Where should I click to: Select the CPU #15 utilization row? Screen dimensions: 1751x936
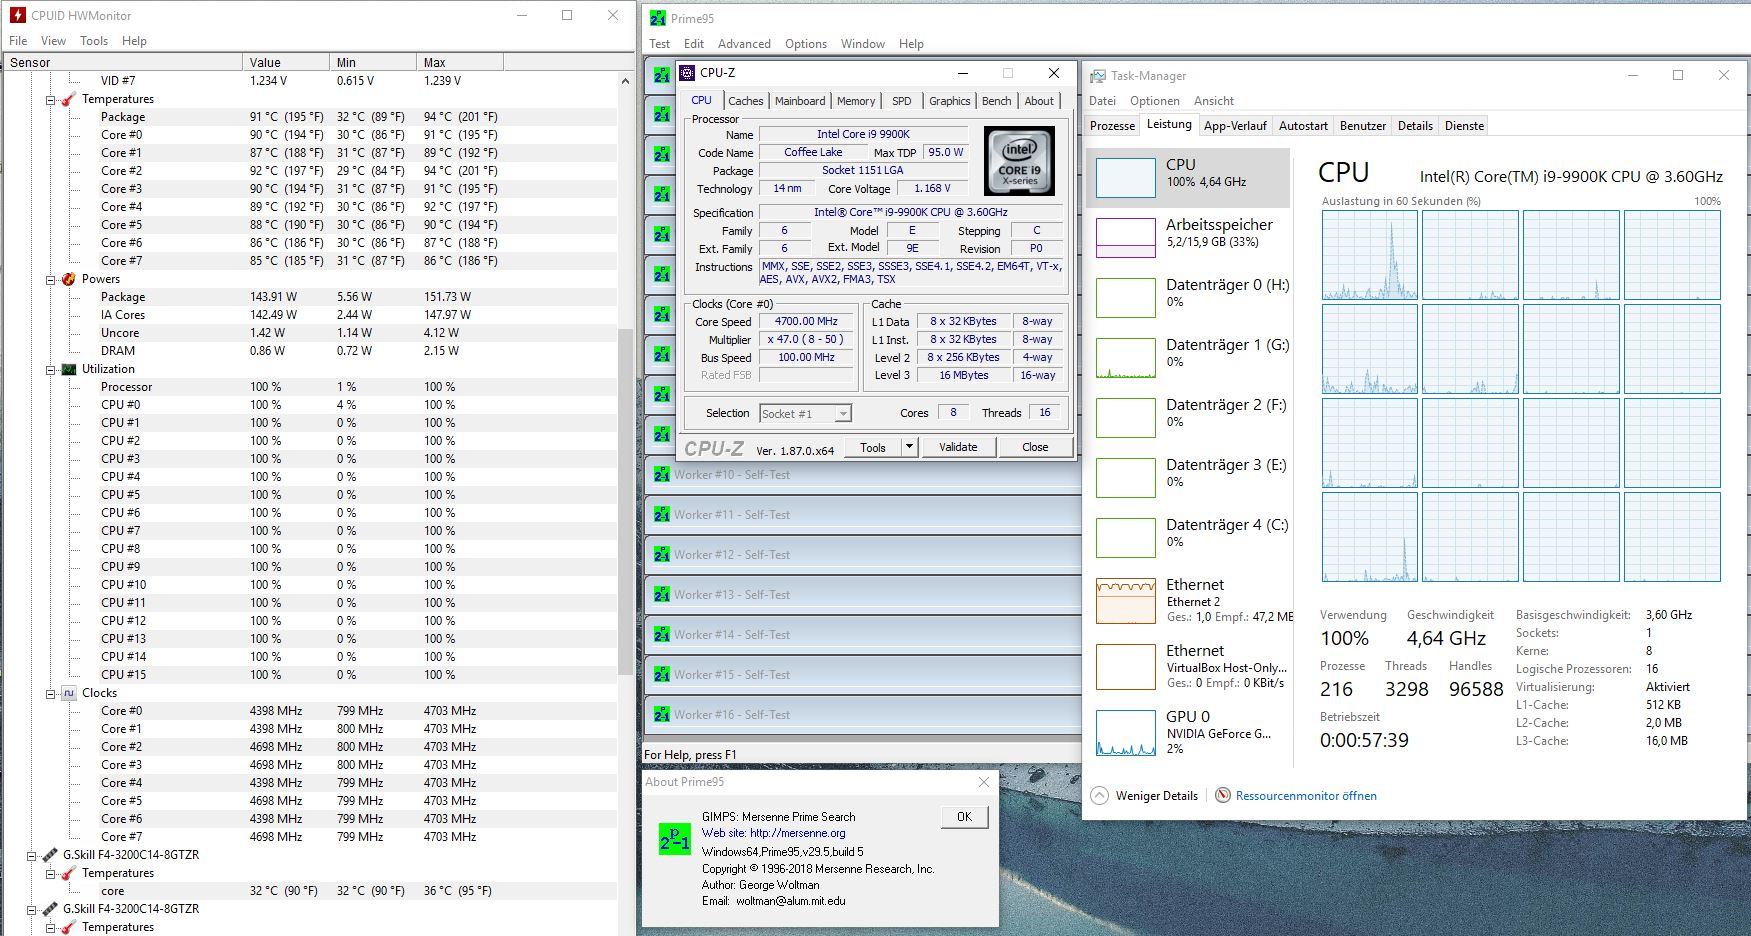(x=310, y=675)
